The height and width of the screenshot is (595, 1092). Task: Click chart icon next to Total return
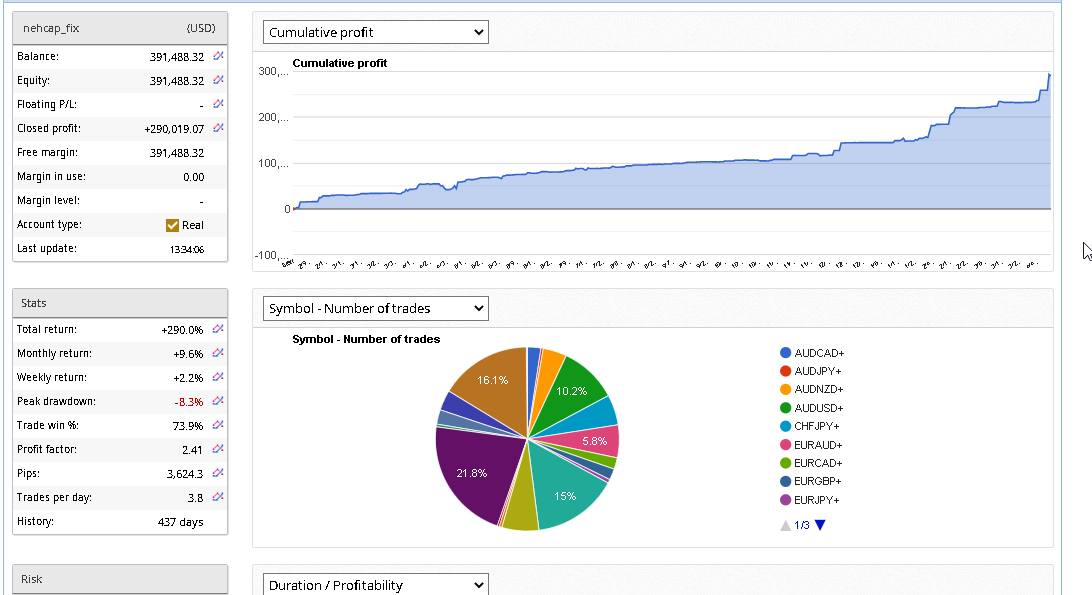(218, 329)
